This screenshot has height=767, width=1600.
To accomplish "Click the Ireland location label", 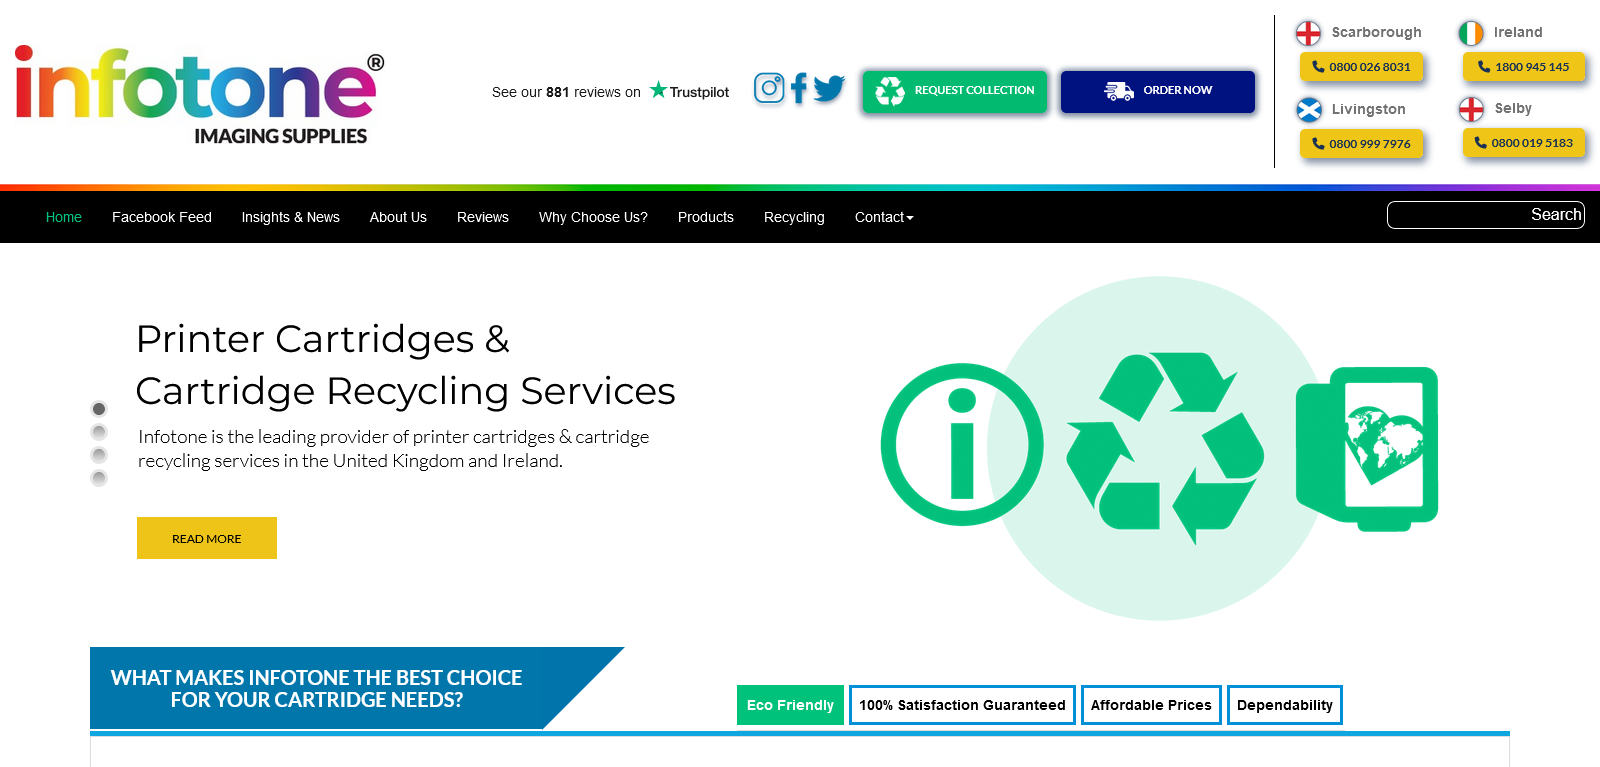I will pyautogui.click(x=1518, y=32).
